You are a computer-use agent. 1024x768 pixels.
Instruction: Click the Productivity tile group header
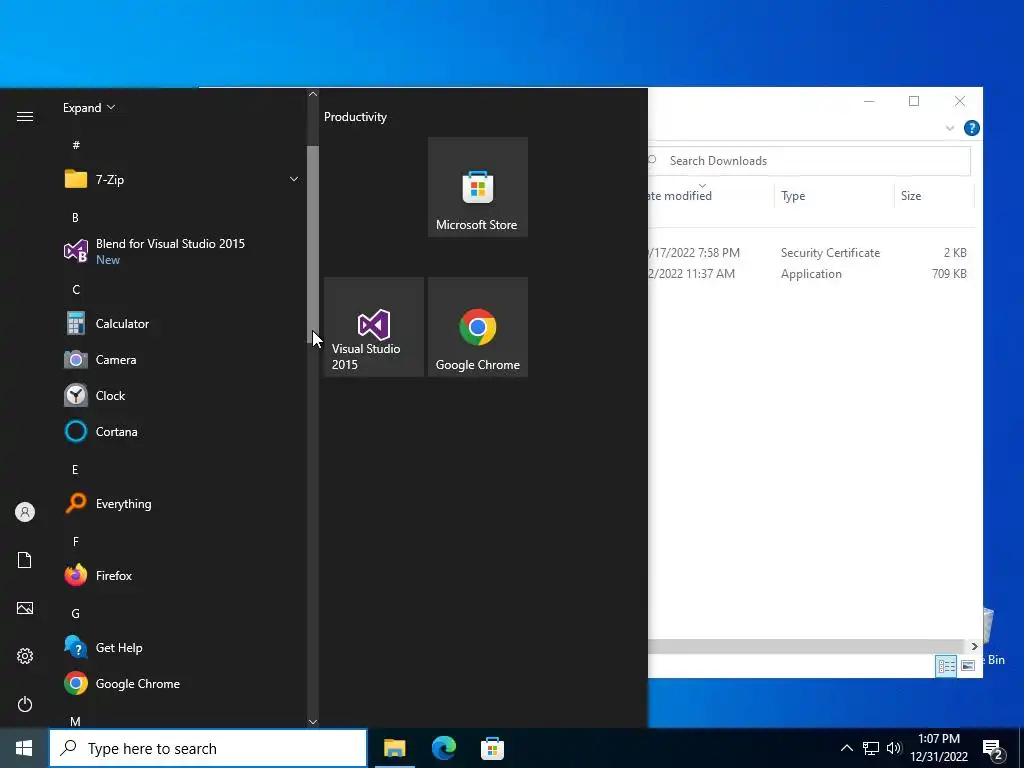tap(355, 117)
